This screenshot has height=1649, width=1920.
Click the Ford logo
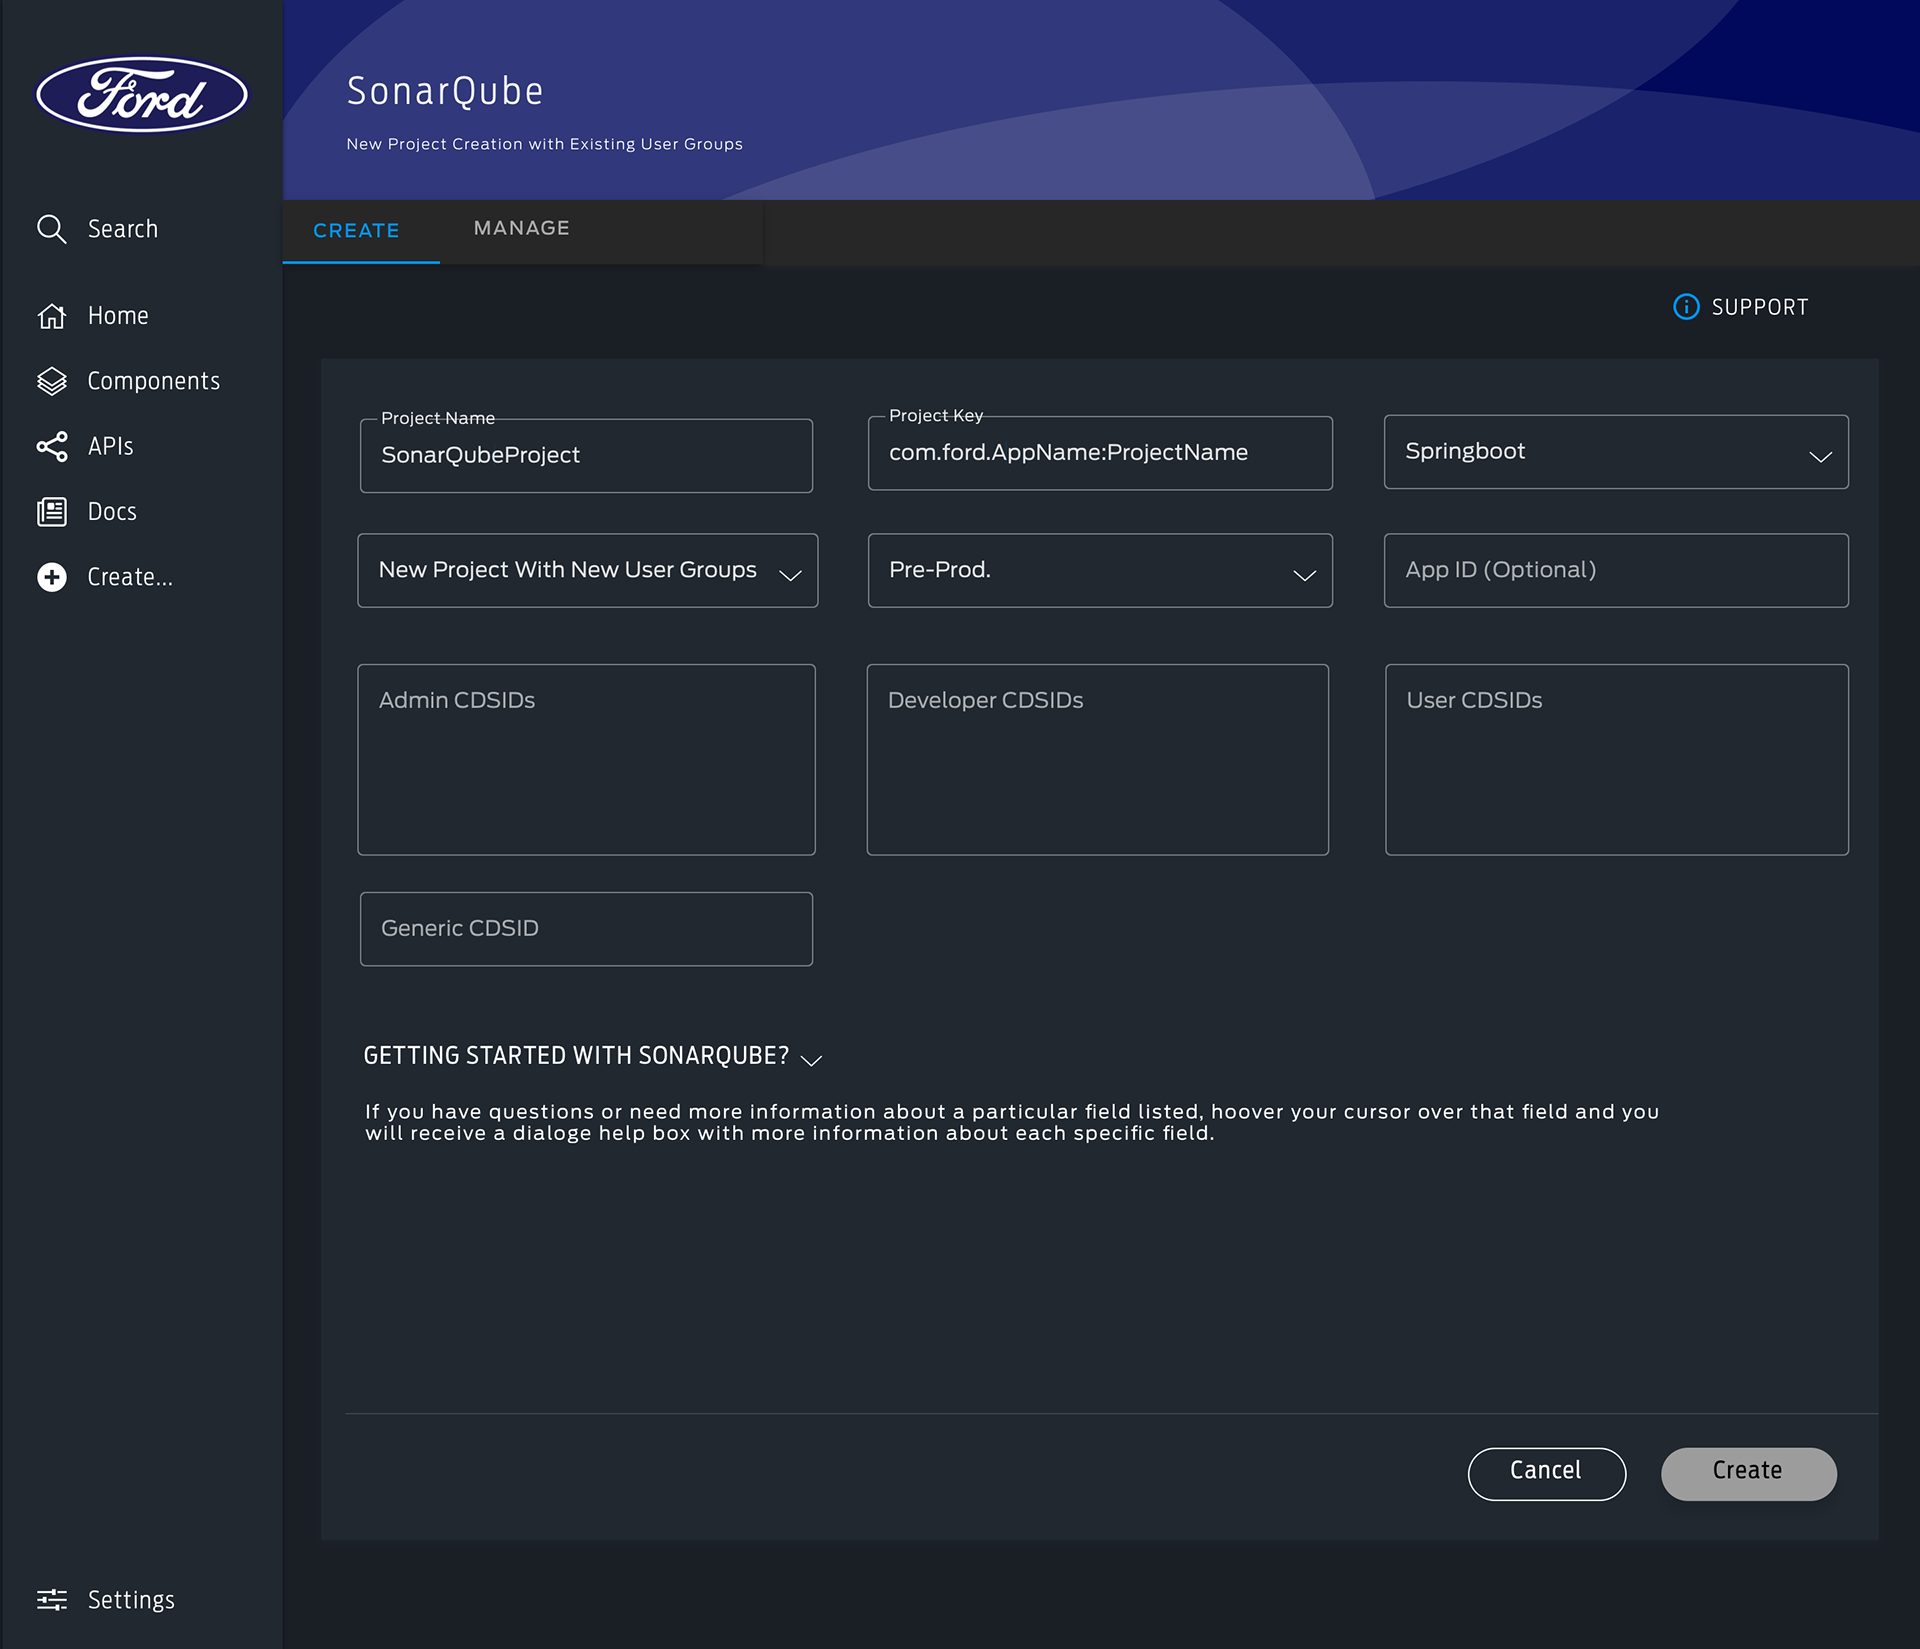[x=142, y=94]
